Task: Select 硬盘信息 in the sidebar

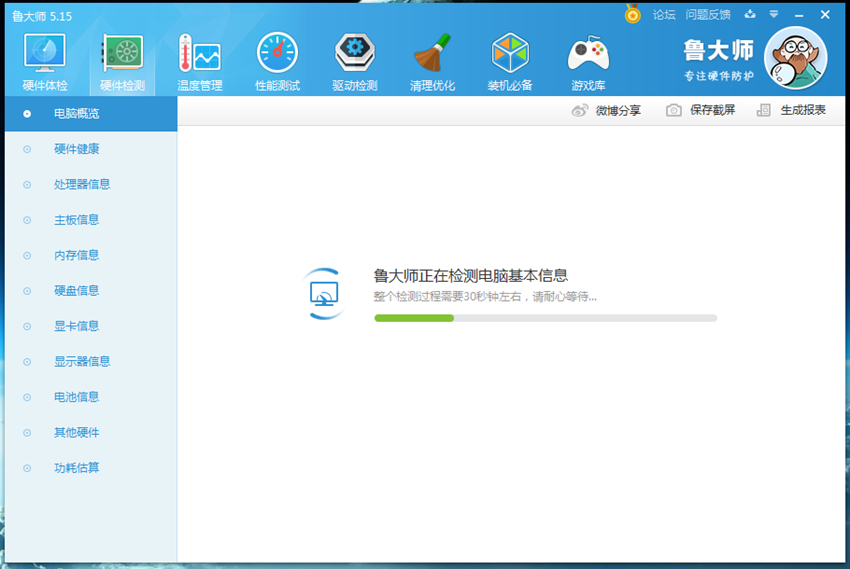Action: click(91, 291)
